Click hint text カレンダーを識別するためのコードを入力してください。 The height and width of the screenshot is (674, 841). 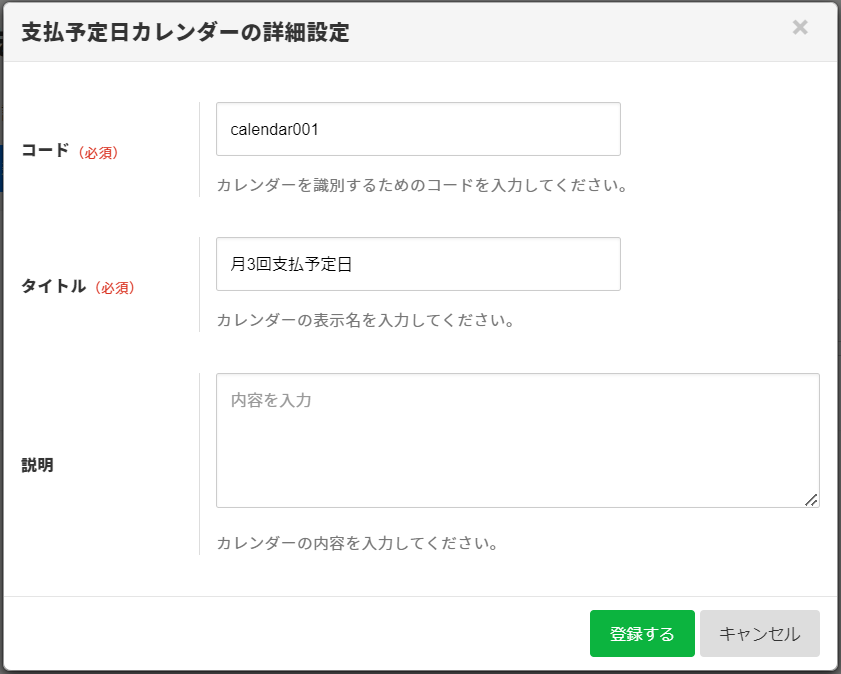pyautogui.click(x=422, y=186)
